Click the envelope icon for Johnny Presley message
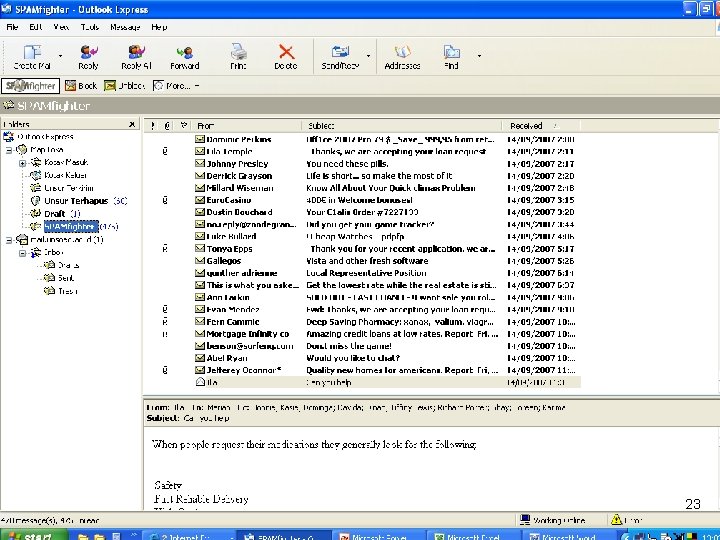This screenshot has height=540, width=720. tap(200, 163)
